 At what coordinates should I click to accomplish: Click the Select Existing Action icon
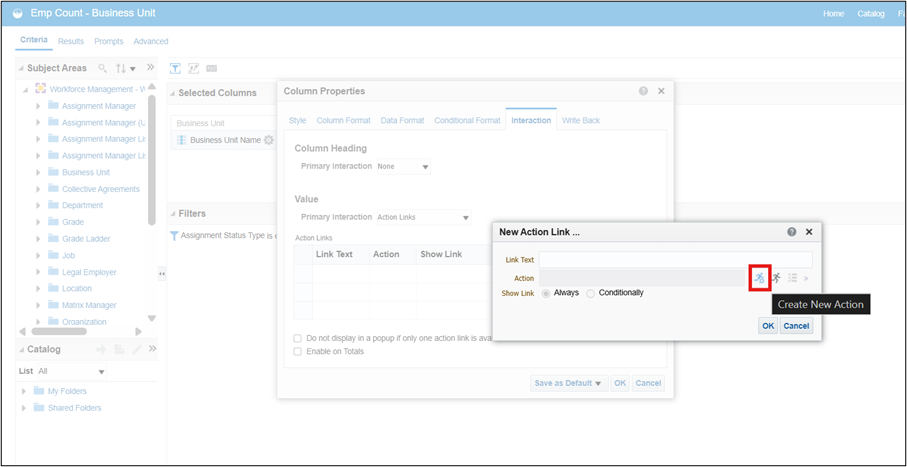776,277
